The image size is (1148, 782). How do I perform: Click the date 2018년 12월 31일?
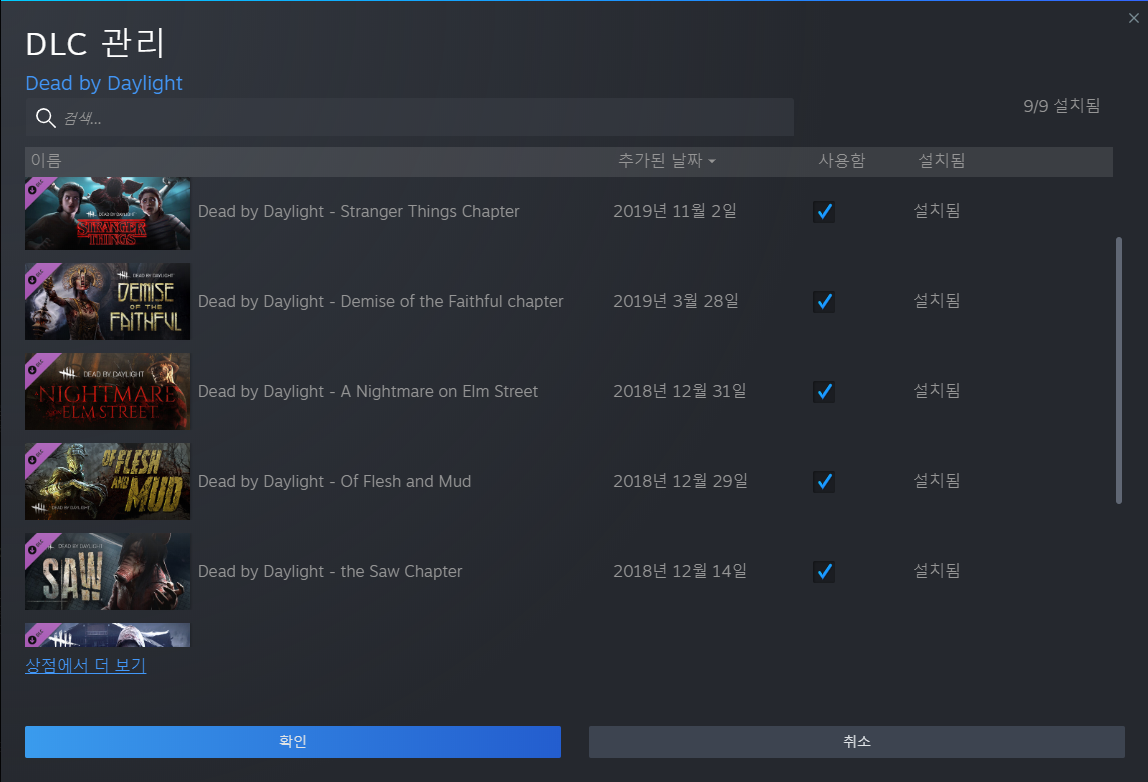click(680, 392)
